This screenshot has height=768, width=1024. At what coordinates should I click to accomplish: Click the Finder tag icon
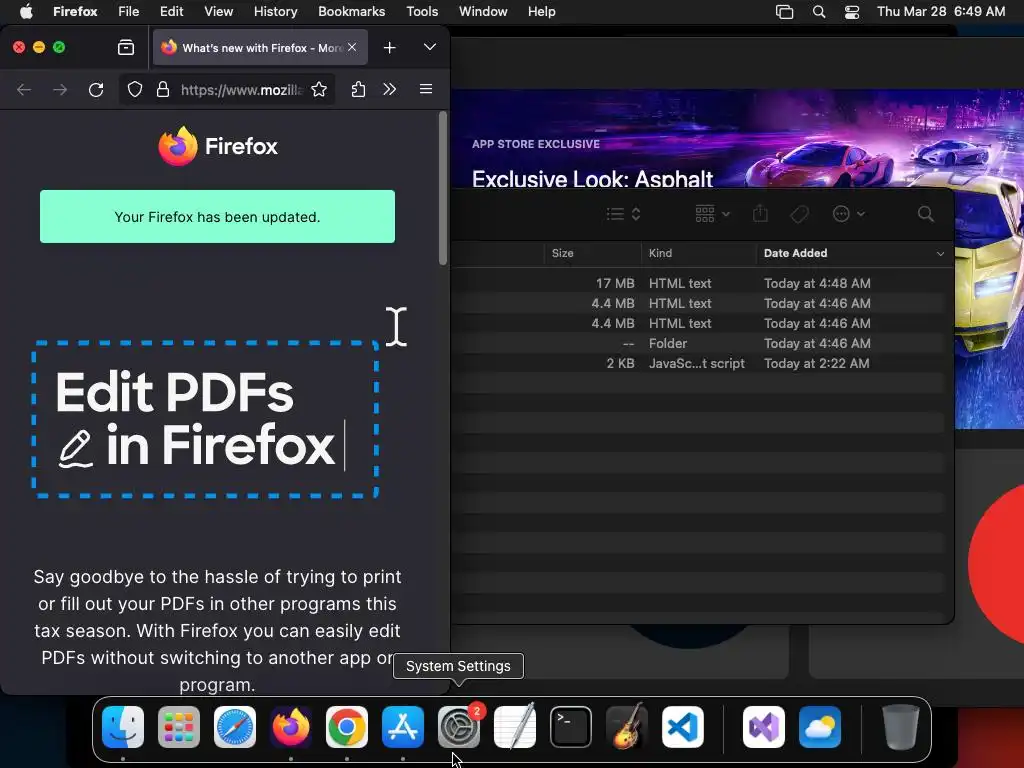click(x=799, y=214)
